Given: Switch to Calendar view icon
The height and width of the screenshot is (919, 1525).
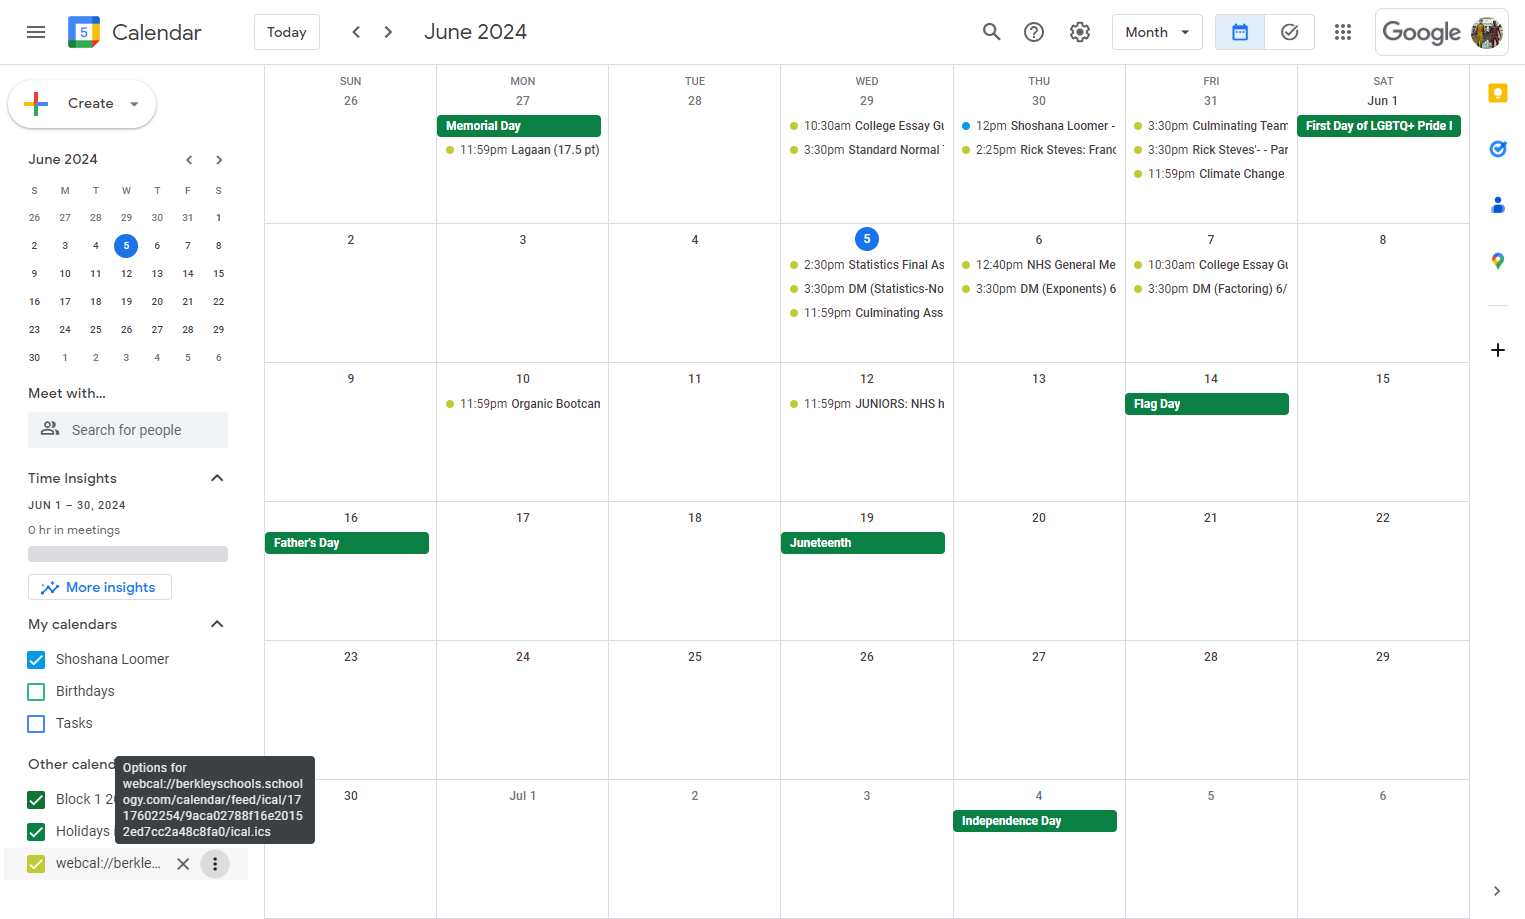Looking at the screenshot, I should pyautogui.click(x=1240, y=32).
